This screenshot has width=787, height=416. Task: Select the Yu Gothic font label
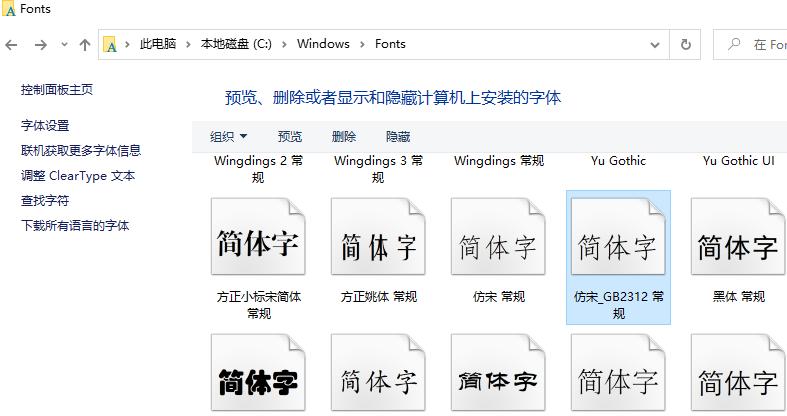618,161
